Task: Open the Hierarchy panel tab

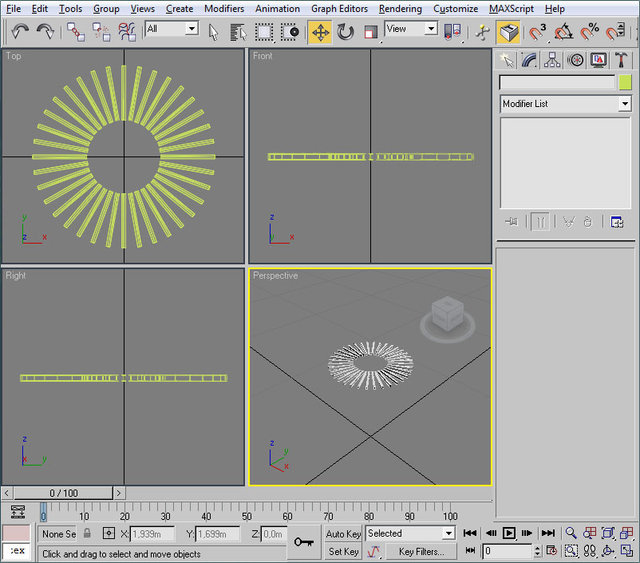Action: [553, 60]
